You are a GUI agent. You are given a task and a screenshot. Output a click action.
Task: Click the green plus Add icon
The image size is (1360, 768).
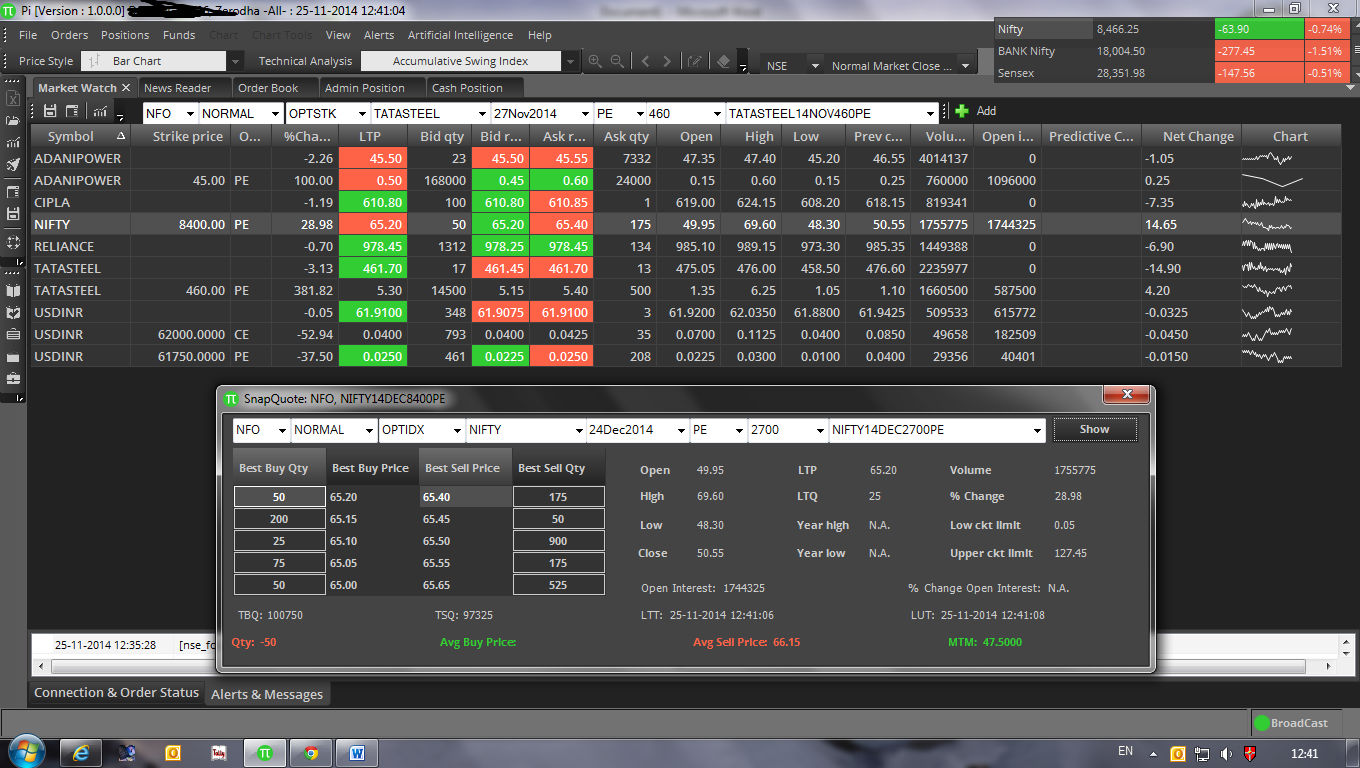[962, 111]
